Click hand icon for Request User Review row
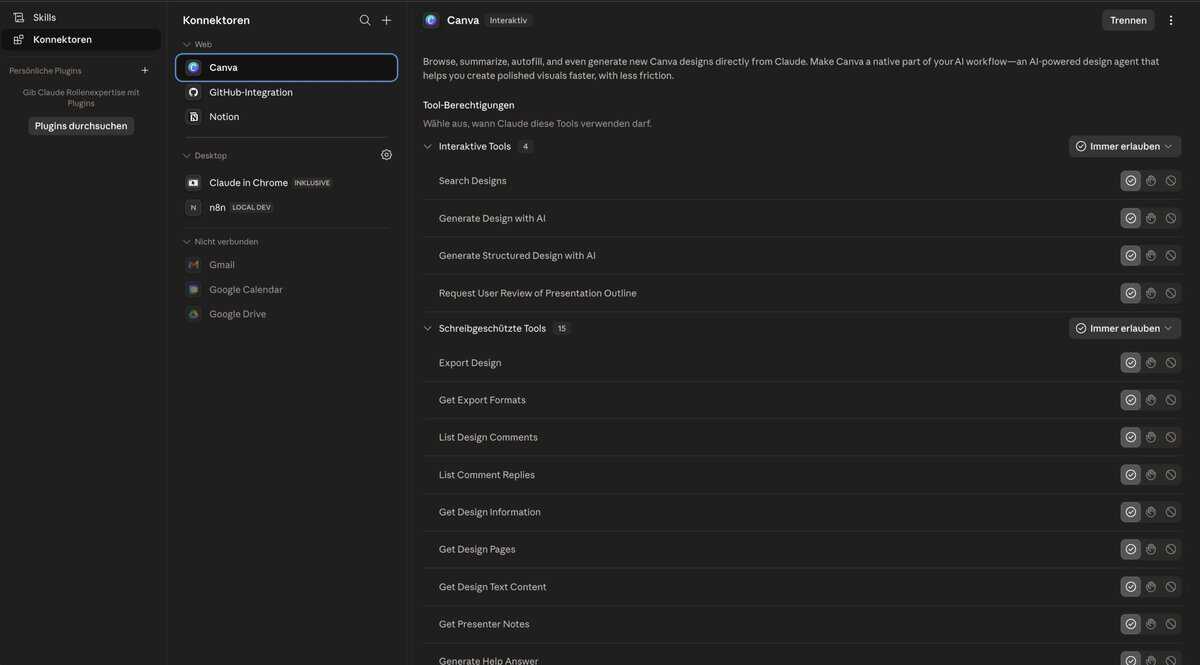 (x=1151, y=293)
